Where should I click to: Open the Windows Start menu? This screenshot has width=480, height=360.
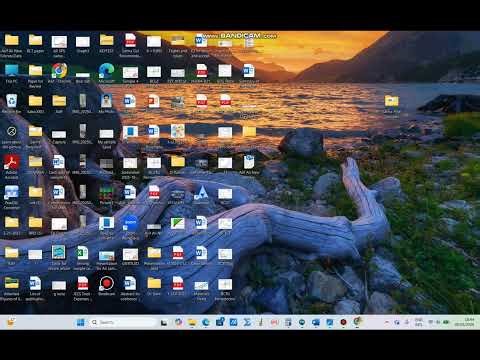pyautogui.click(x=80, y=322)
